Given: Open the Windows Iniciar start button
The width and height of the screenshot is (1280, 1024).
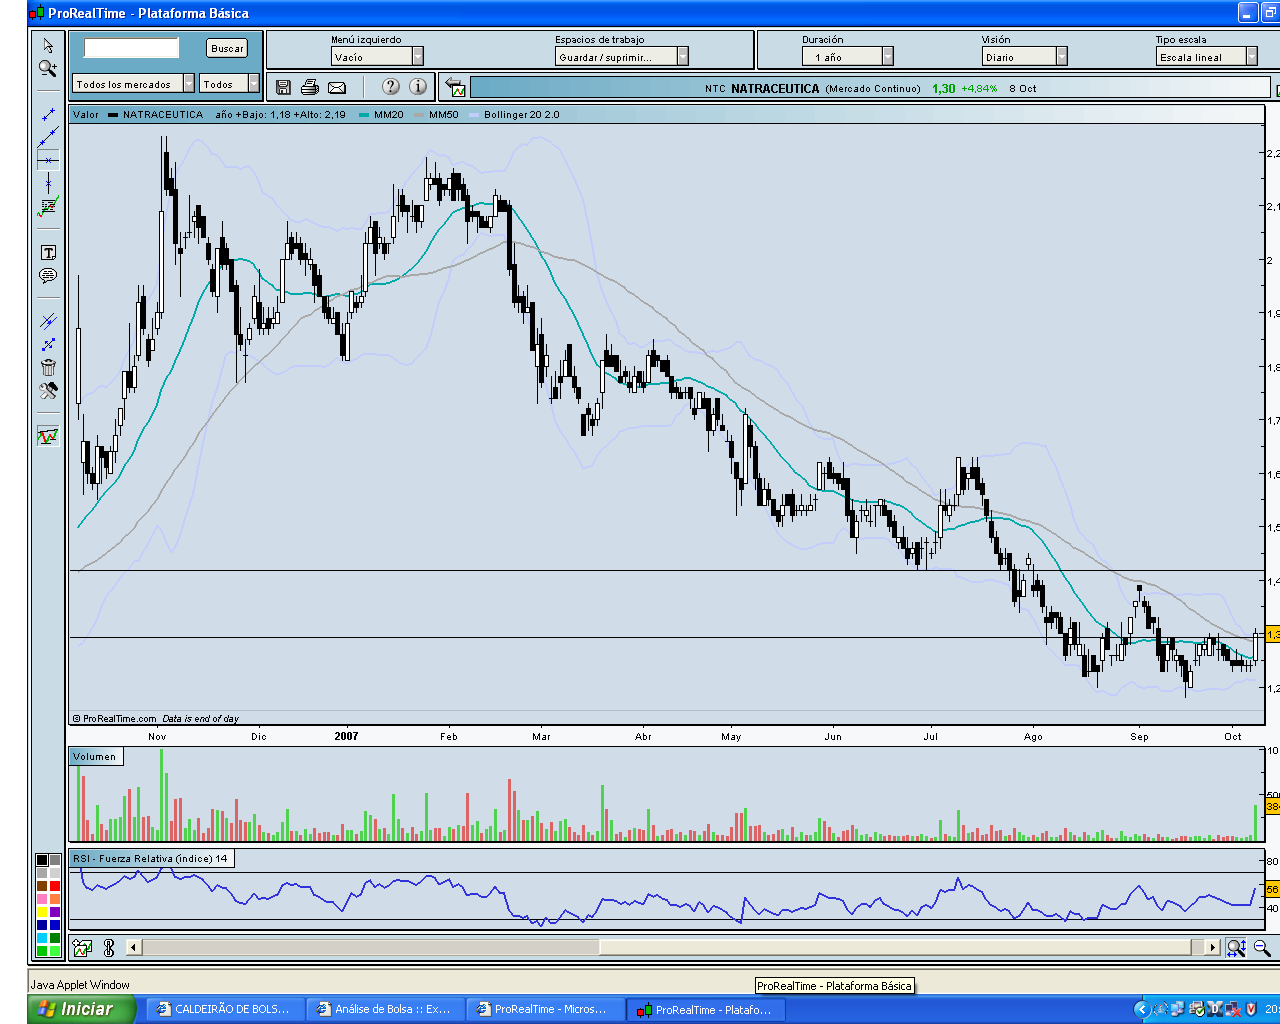Looking at the screenshot, I should click(81, 1009).
